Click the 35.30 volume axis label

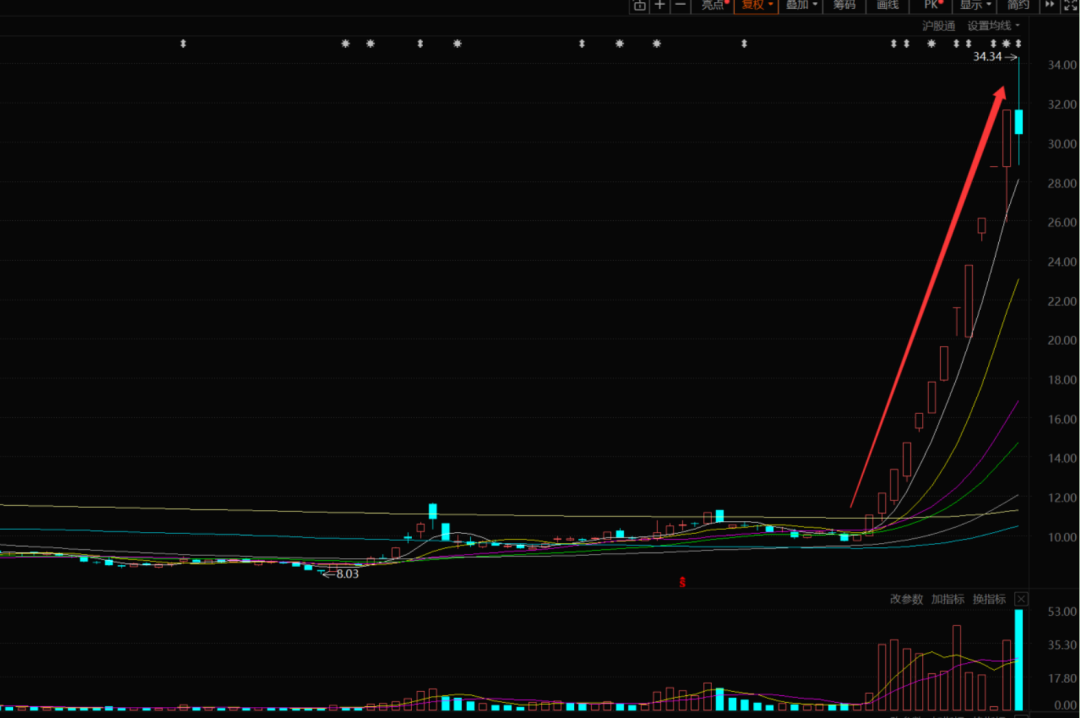1062,646
